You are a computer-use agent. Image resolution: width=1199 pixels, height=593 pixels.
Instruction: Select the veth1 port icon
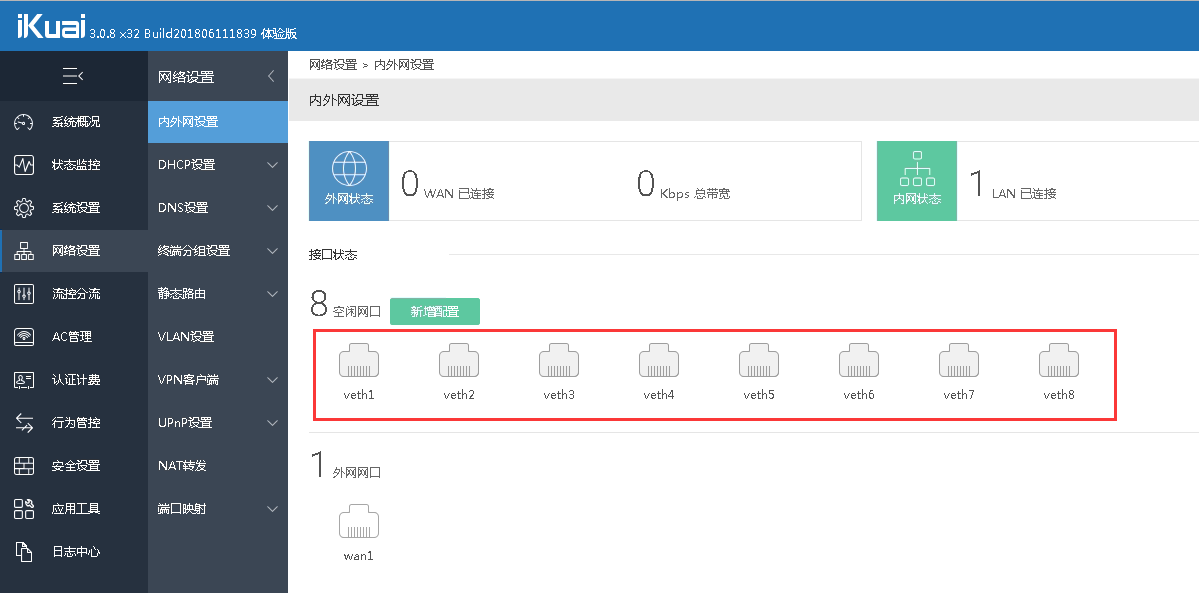pos(359,361)
